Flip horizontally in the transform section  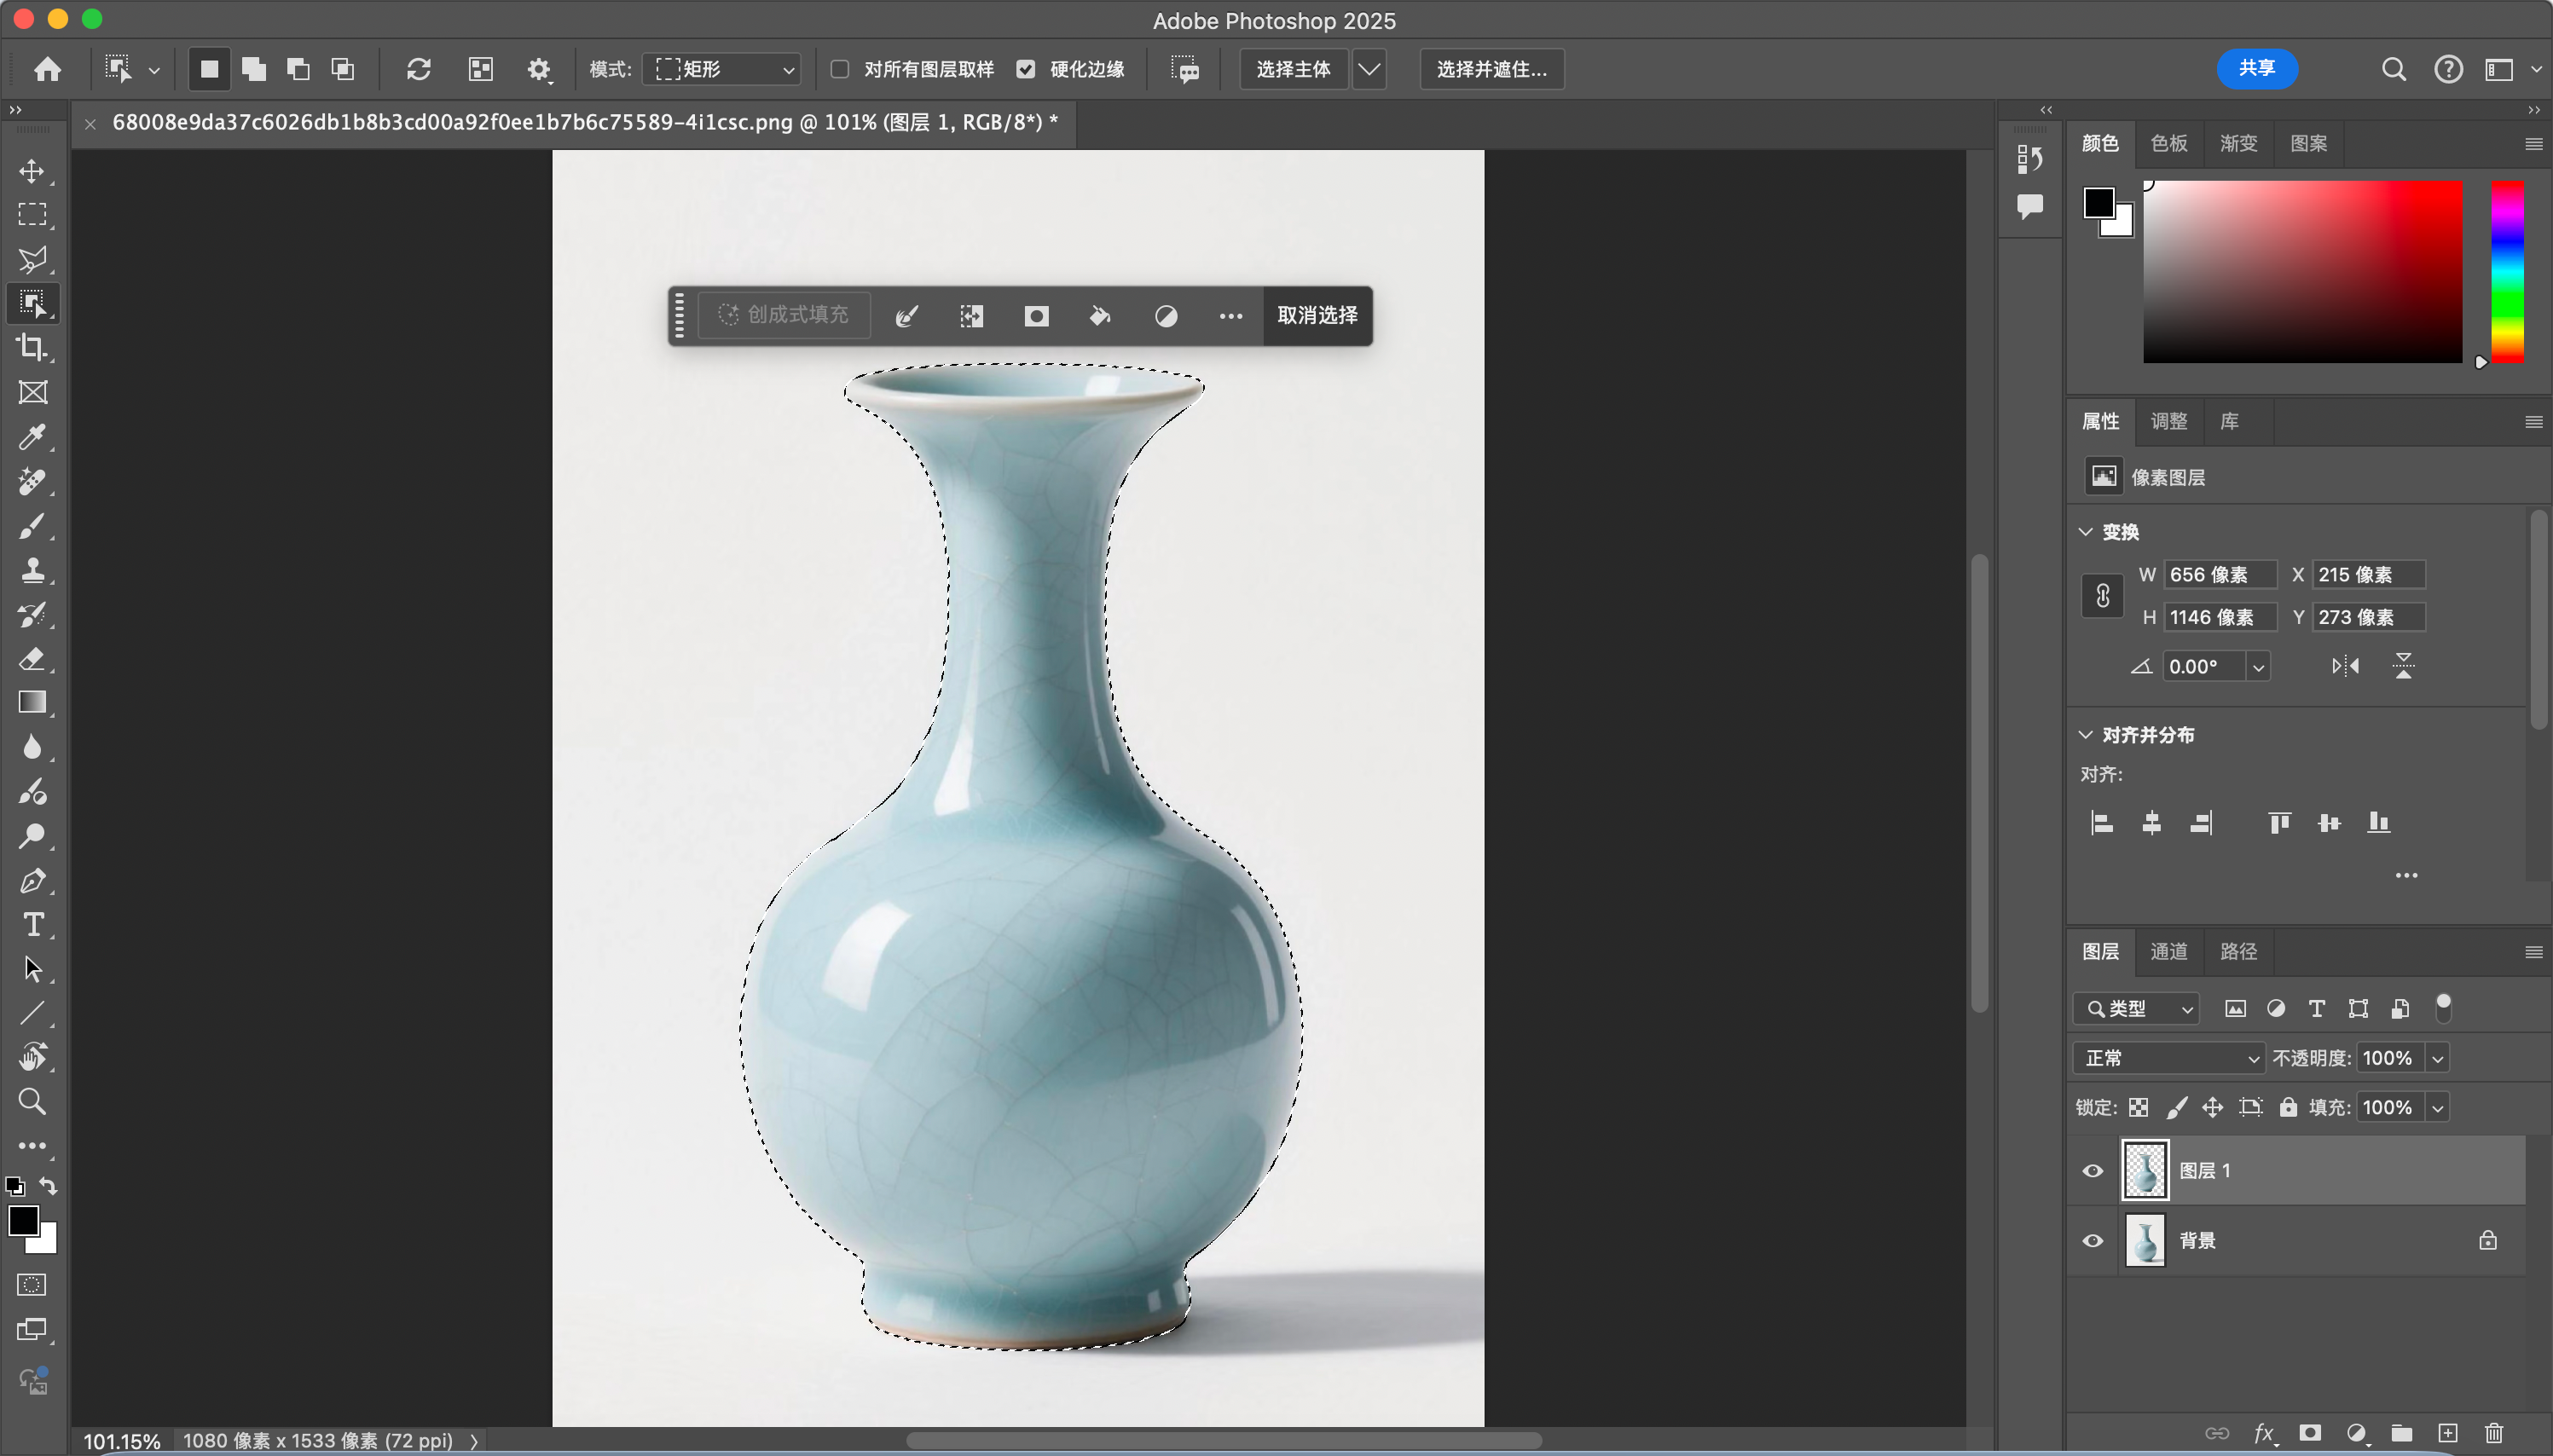[2345, 666]
